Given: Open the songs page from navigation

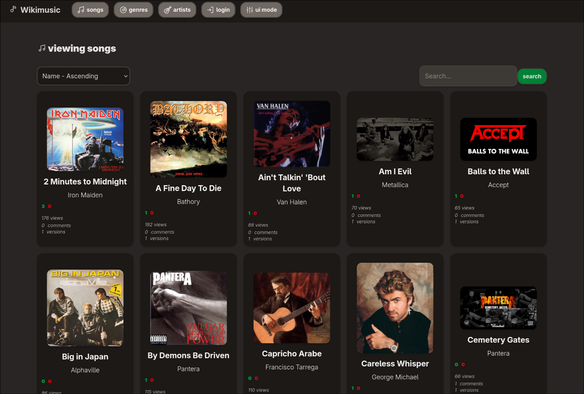Looking at the screenshot, I should tap(90, 10).
